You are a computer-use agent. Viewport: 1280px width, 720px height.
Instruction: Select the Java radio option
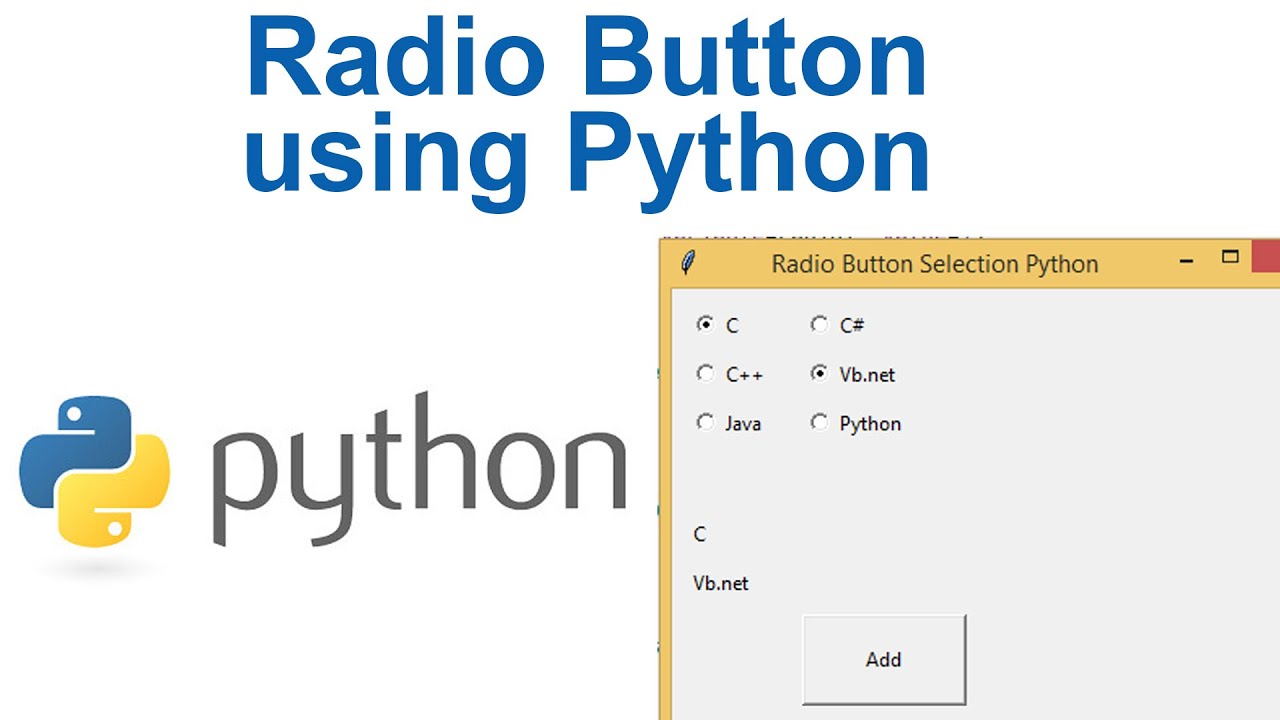[x=706, y=423]
